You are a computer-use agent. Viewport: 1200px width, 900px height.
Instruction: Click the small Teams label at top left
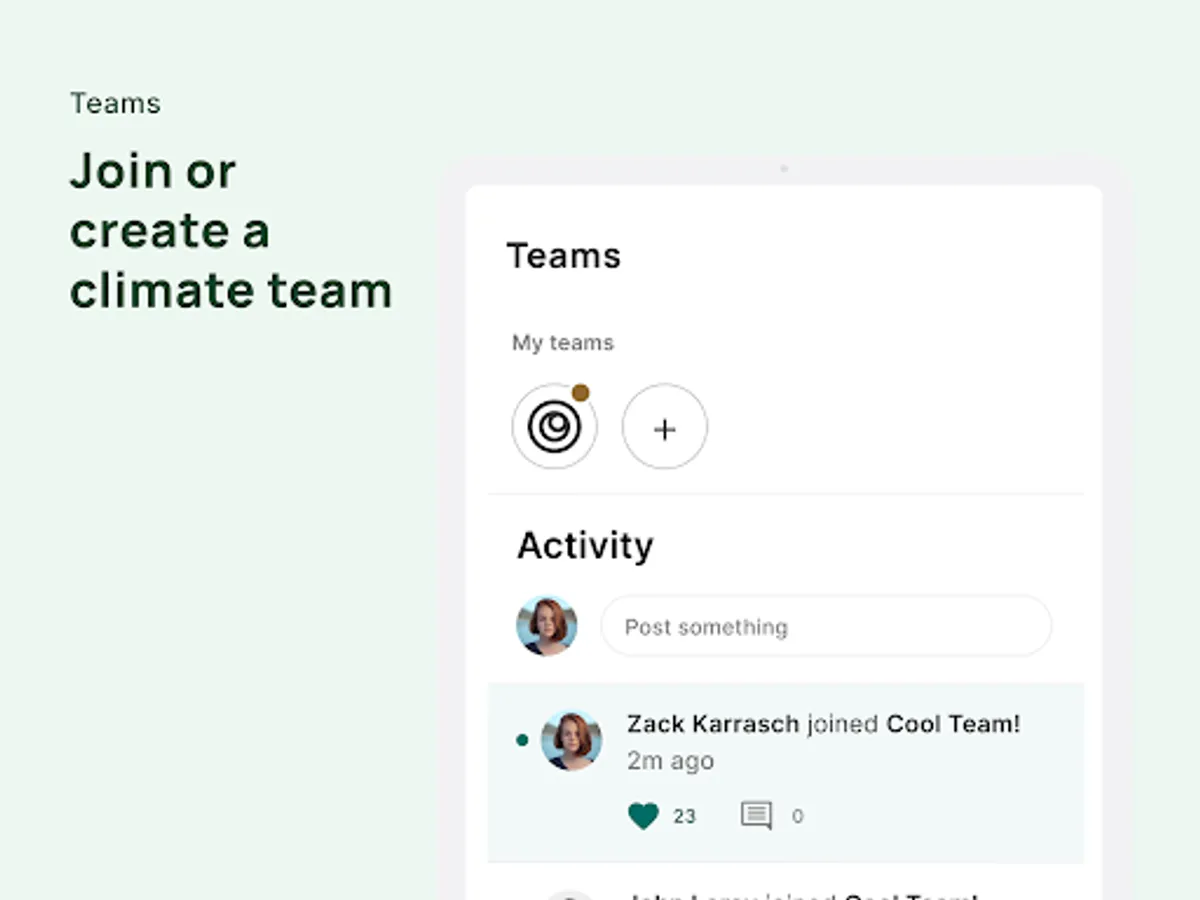point(115,103)
